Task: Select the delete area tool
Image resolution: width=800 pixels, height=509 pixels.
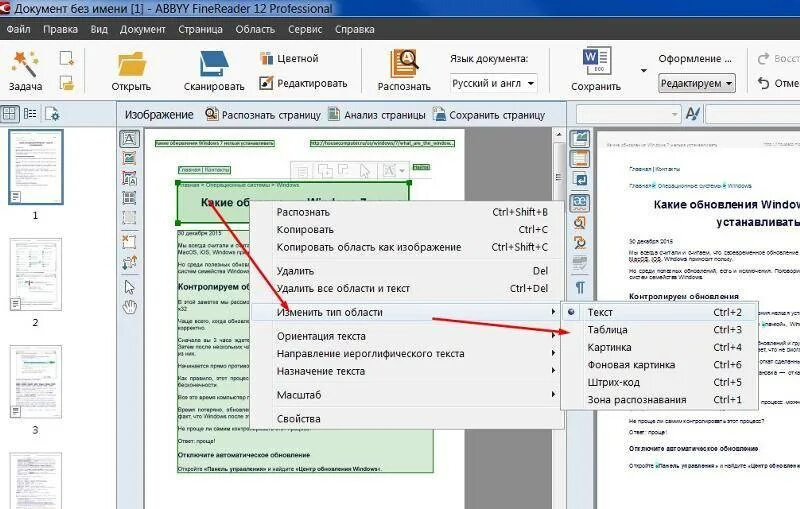Action: point(129,242)
